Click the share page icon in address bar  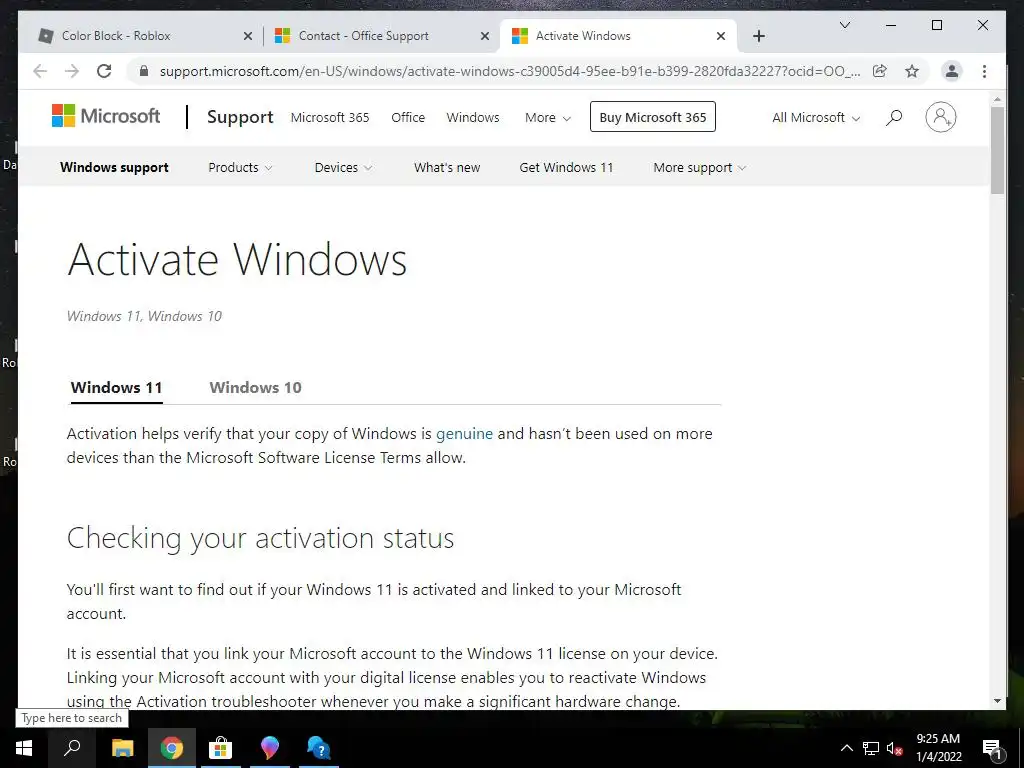point(880,71)
